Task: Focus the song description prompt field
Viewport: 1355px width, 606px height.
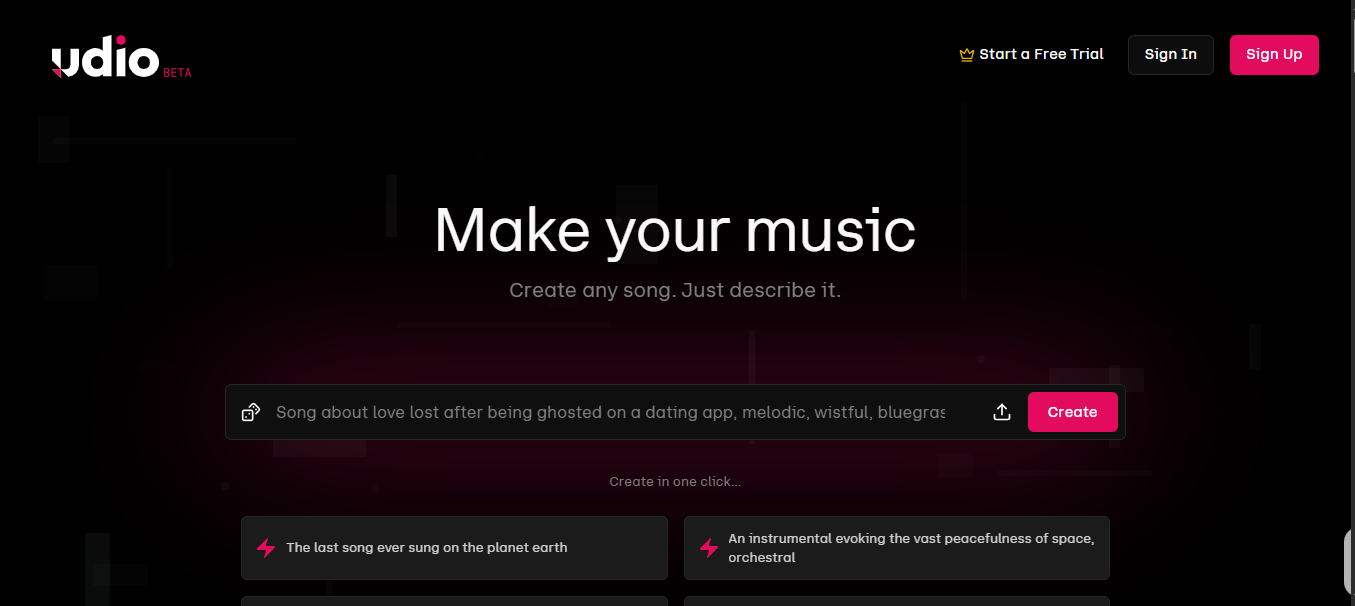Action: [x=610, y=412]
